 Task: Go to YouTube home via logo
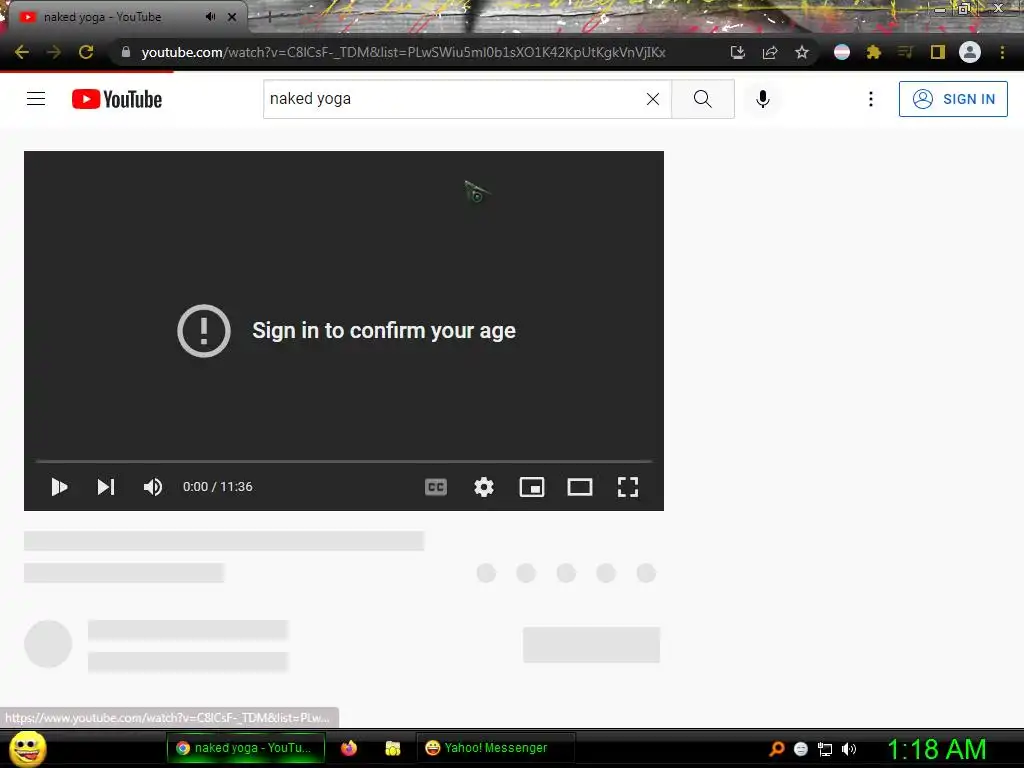pos(117,99)
